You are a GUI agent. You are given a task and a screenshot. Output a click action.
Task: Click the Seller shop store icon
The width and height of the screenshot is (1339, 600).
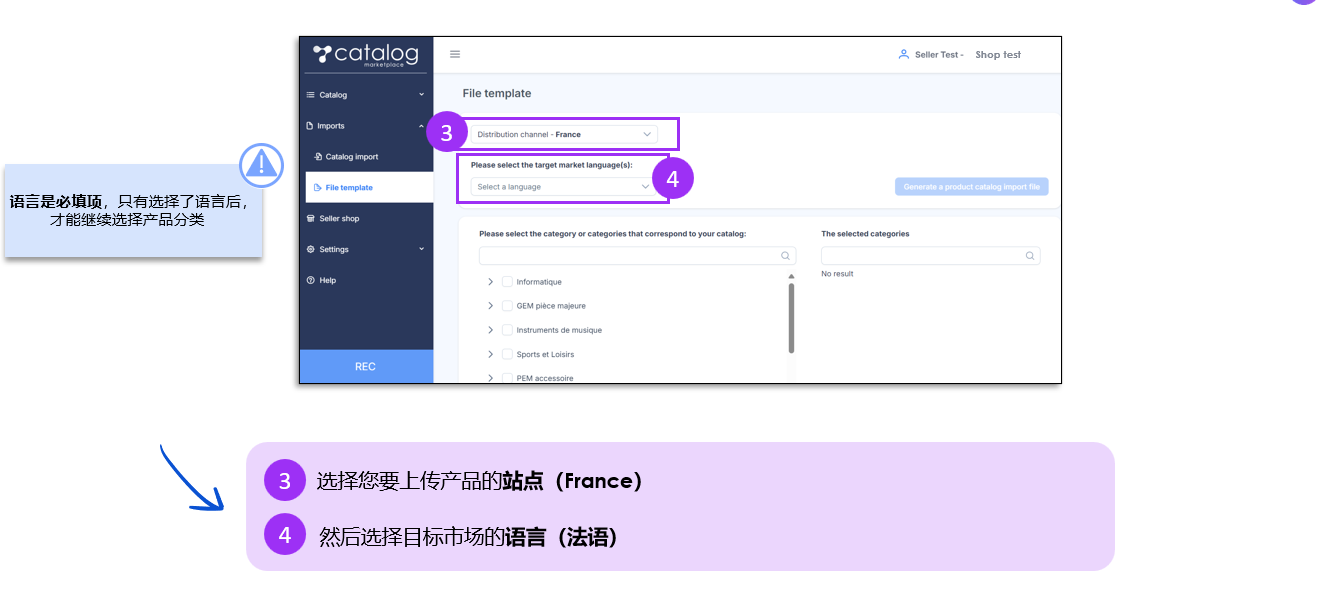point(310,219)
